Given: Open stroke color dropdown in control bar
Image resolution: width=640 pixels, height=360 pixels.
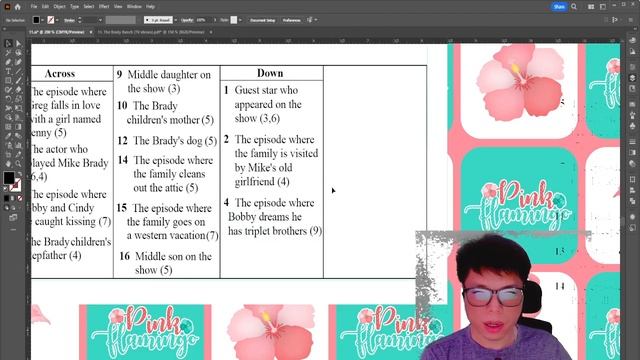Looking at the screenshot, I should point(57,20).
